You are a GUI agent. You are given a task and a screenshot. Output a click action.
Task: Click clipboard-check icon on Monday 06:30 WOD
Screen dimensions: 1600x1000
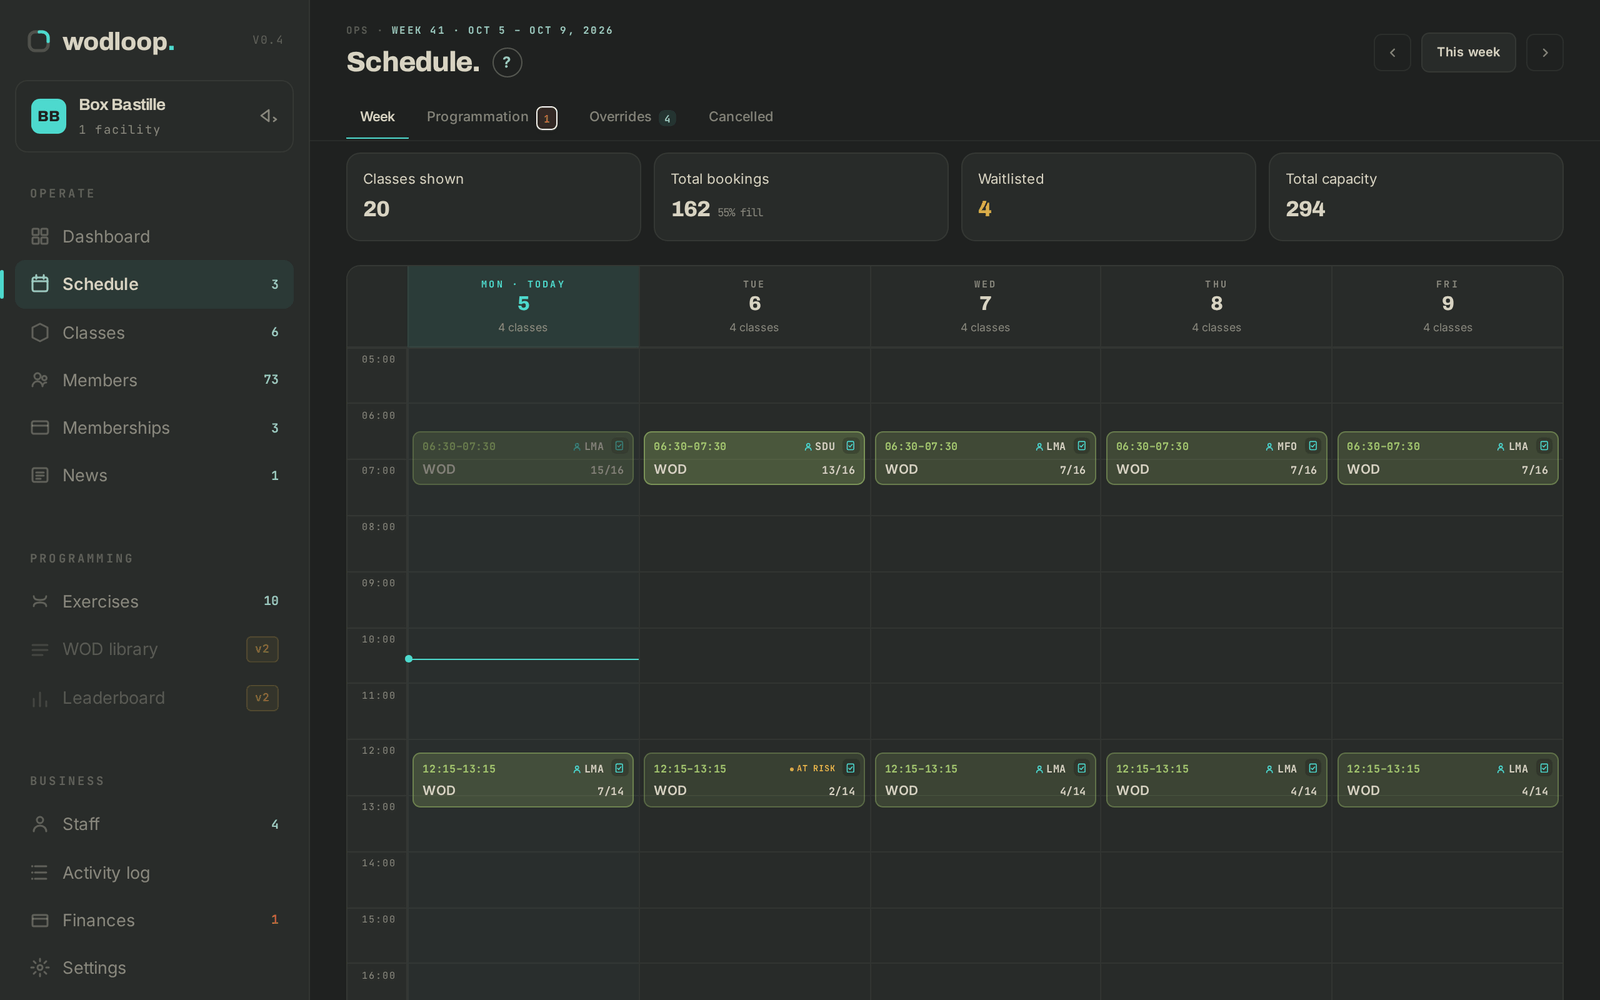click(619, 446)
